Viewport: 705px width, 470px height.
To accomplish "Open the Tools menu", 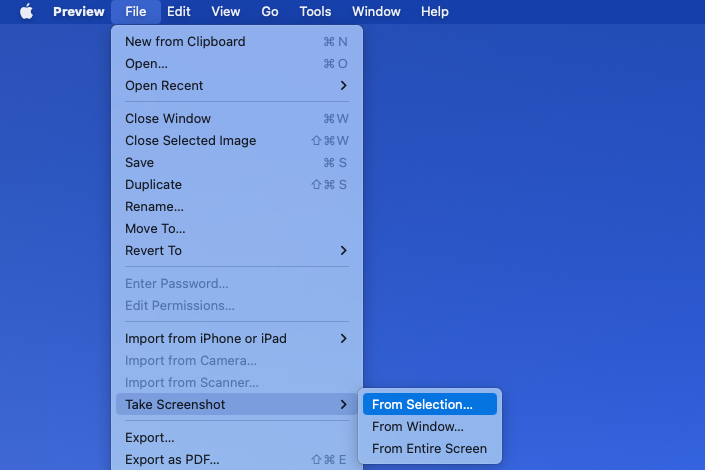I will [x=315, y=12].
